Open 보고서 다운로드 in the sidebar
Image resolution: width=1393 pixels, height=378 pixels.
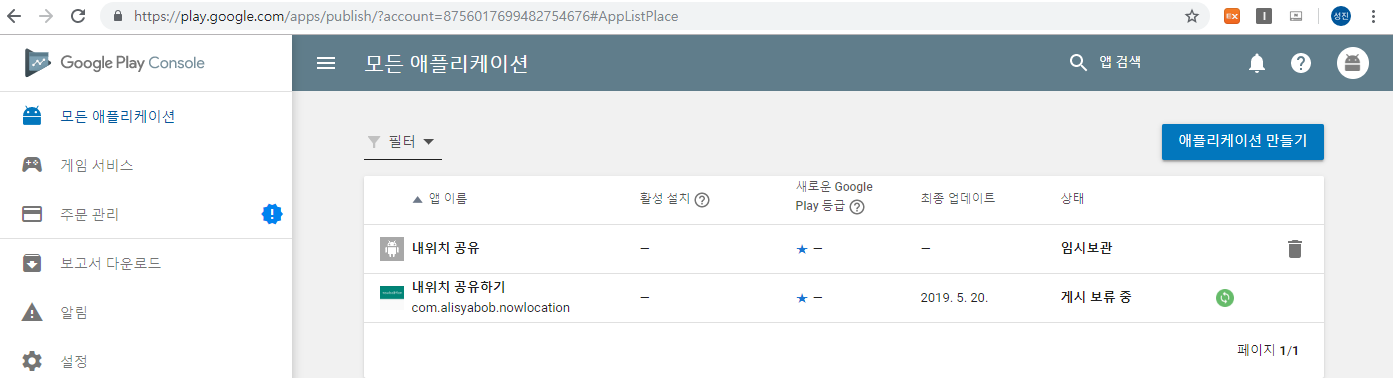[x=146, y=264]
